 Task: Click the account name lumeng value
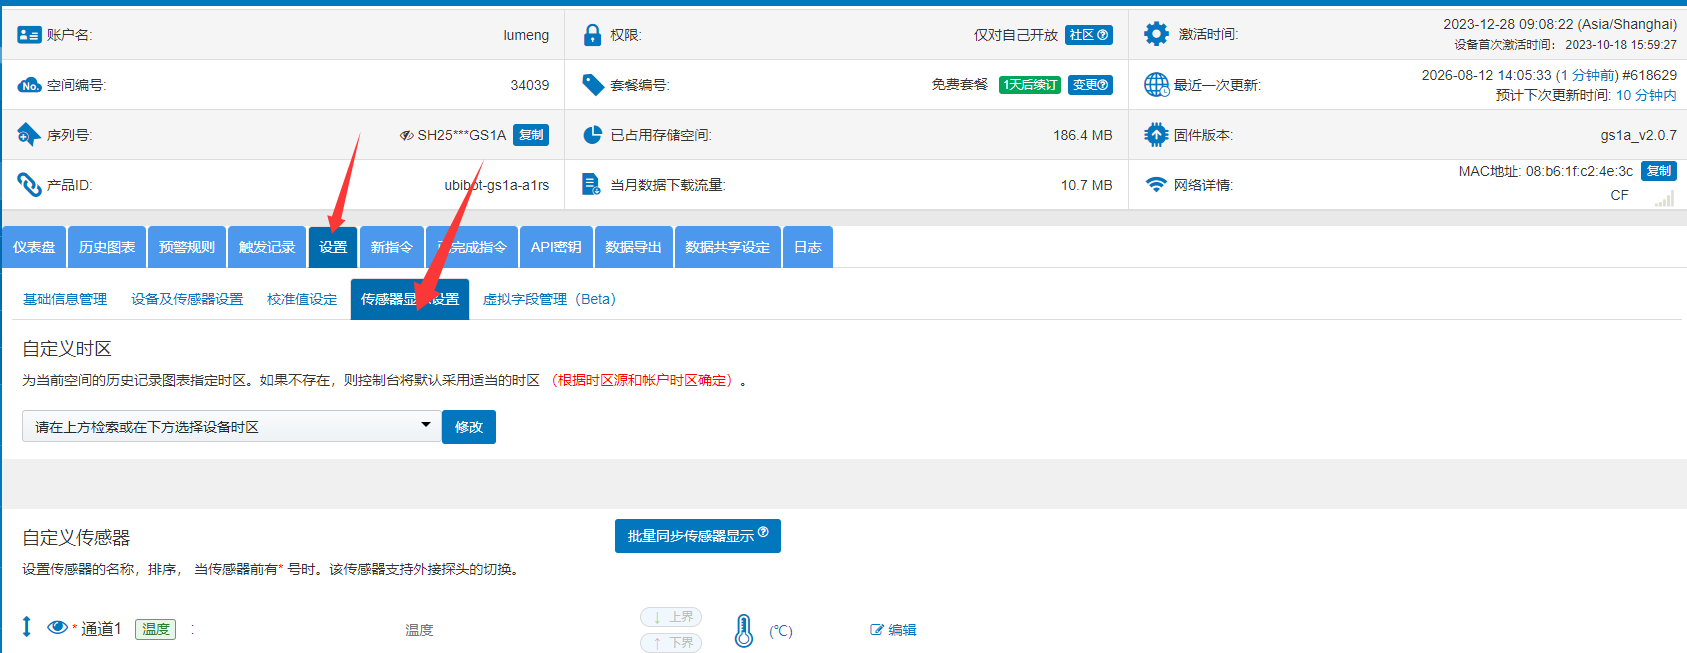[526, 35]
